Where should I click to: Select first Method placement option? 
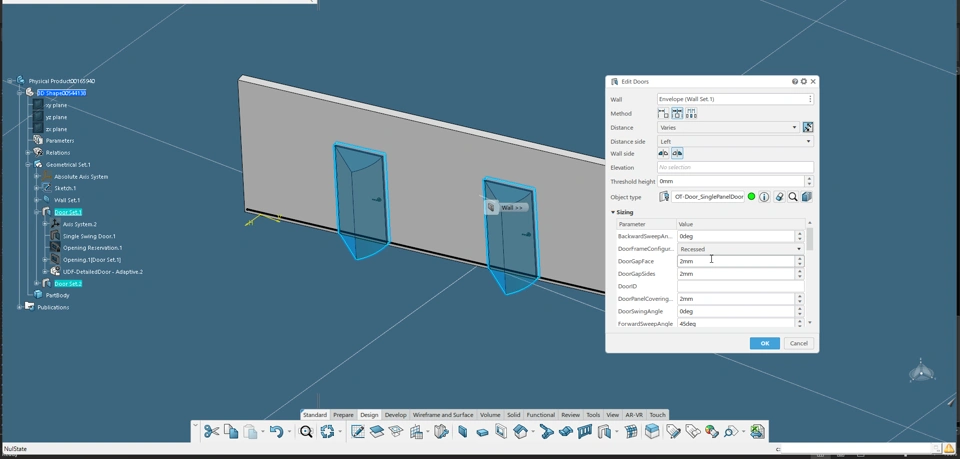[x=663, y=113]
